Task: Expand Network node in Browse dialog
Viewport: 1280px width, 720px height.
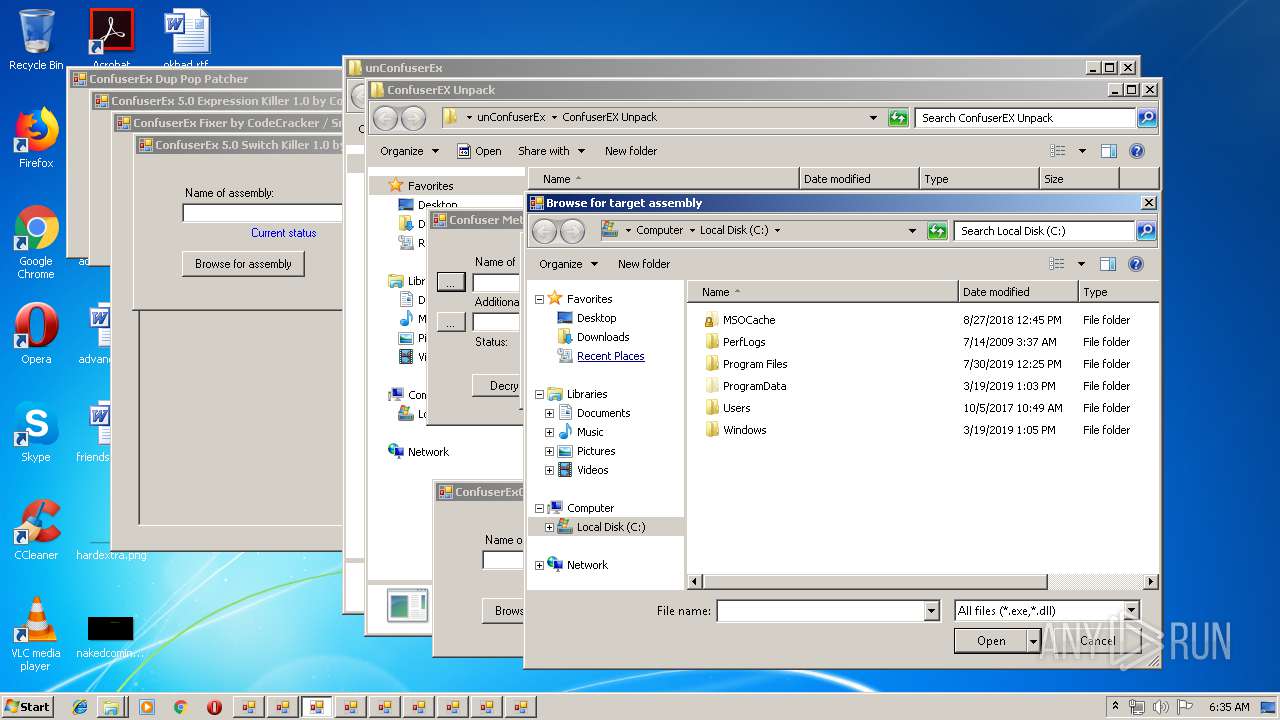Action: coord(539,565)
